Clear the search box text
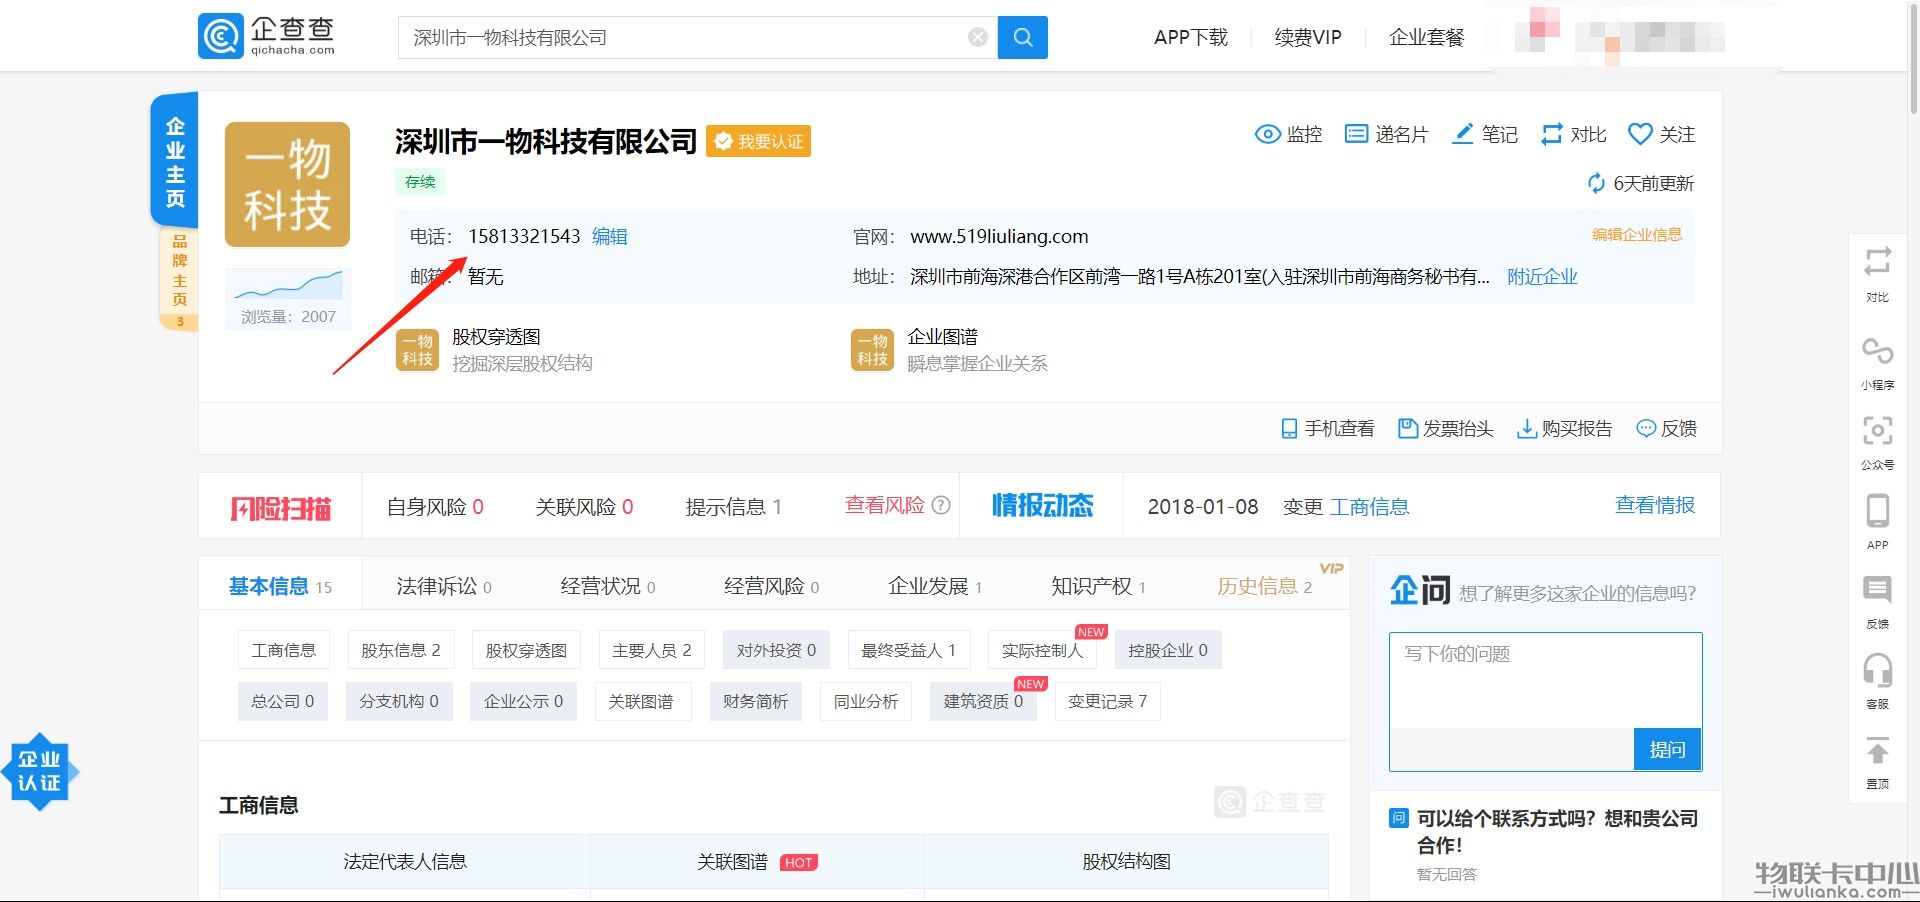Screen dimensions: 1920x902 click(978, 37)
